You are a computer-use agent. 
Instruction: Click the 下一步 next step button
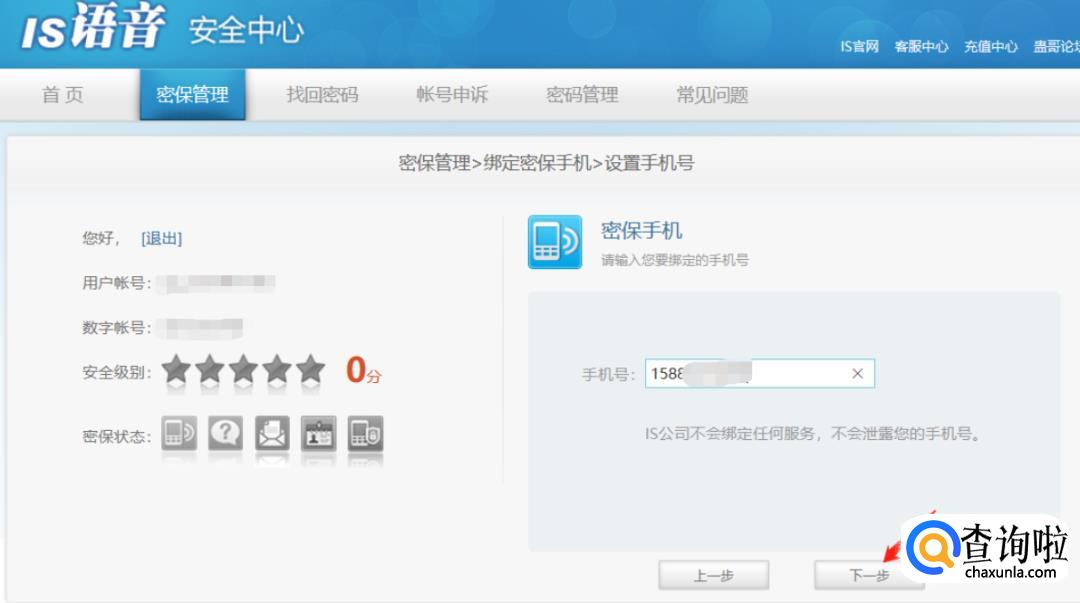(868, 575)
